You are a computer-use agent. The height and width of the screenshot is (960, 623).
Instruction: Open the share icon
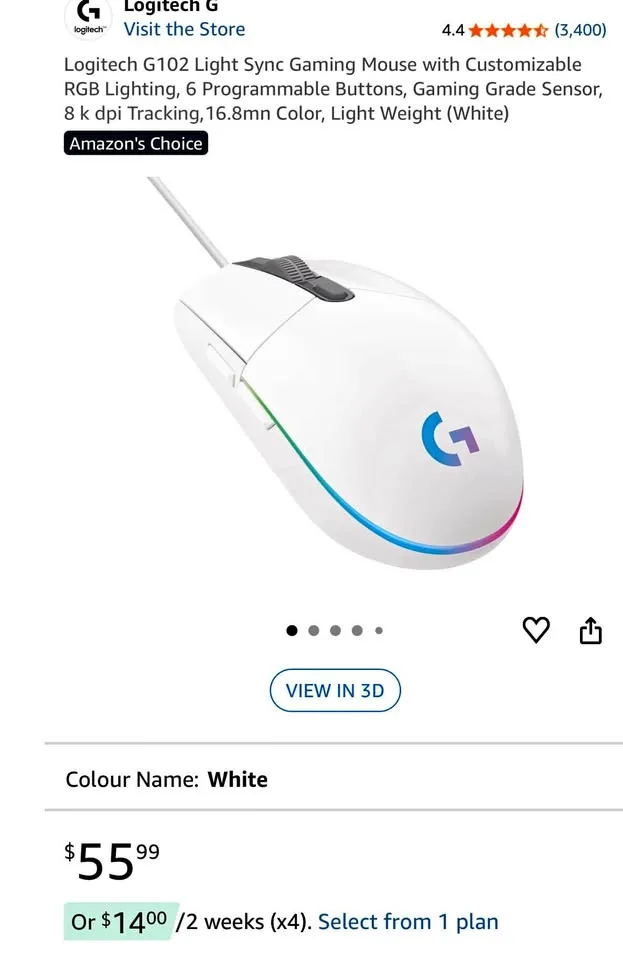(x=591, y=630)
